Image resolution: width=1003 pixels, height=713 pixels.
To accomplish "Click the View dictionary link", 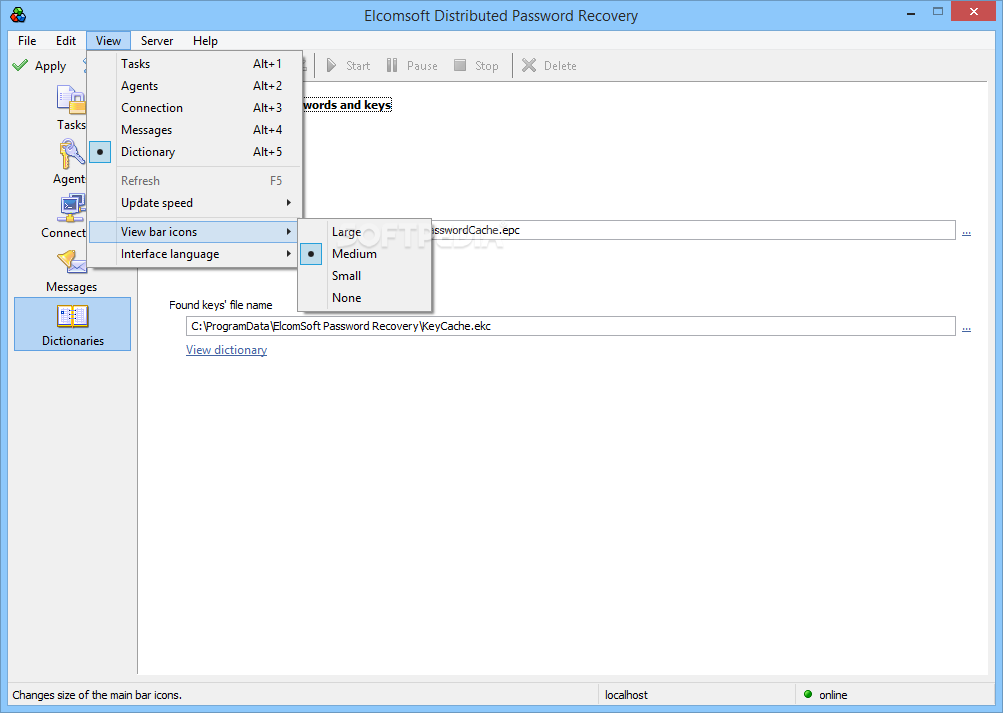I will [226, 350].
